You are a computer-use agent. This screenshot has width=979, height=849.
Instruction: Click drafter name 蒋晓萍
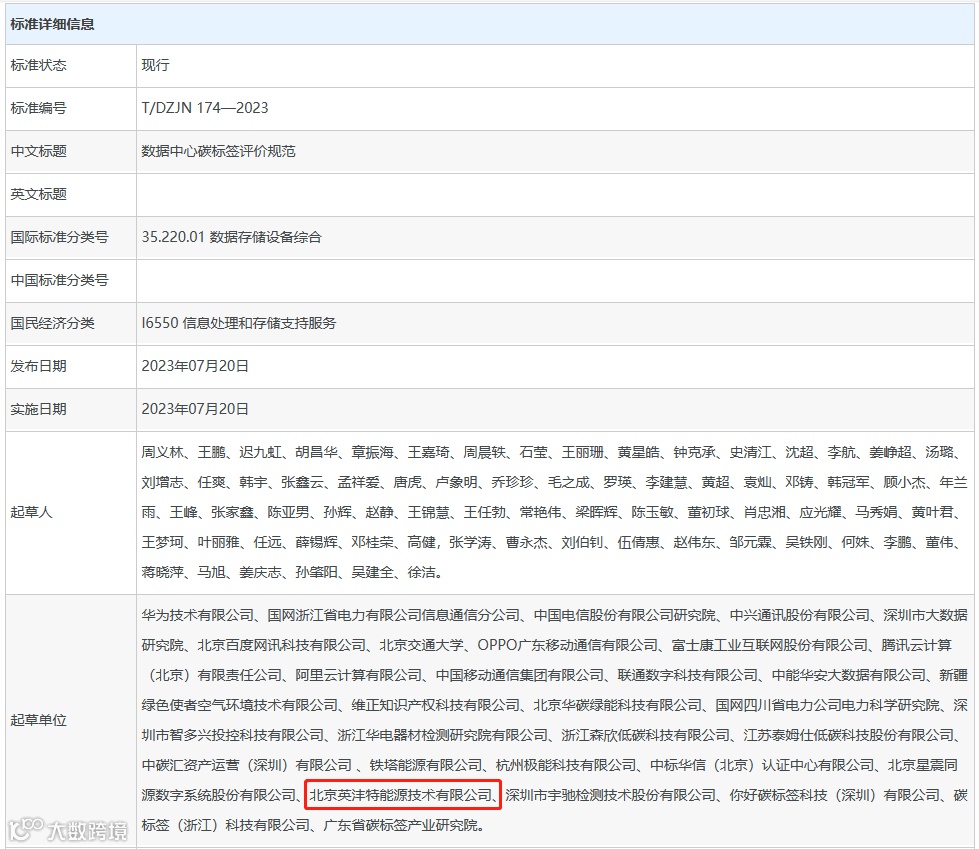[162, 572]
